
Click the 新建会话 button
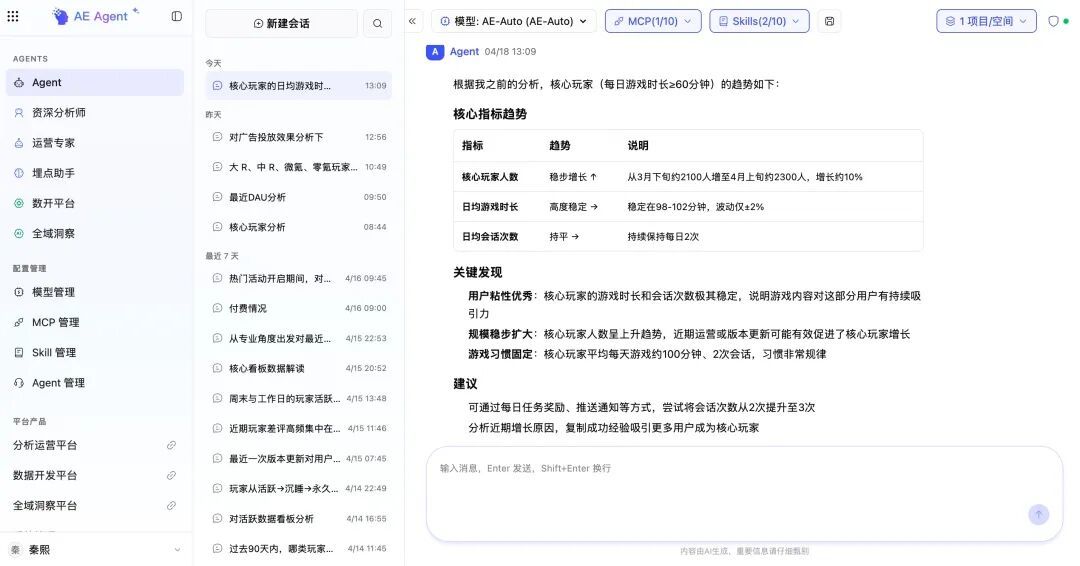(x=282, y=23)
